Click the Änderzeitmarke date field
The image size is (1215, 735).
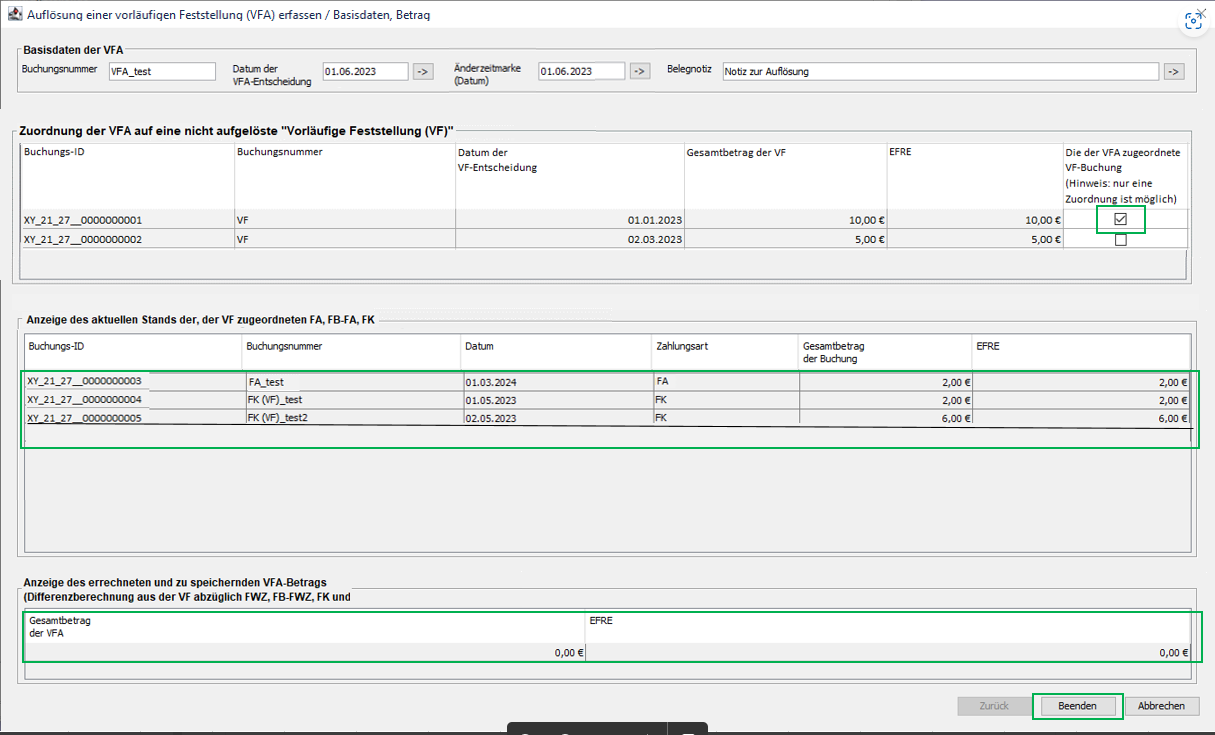coord(582,71)
